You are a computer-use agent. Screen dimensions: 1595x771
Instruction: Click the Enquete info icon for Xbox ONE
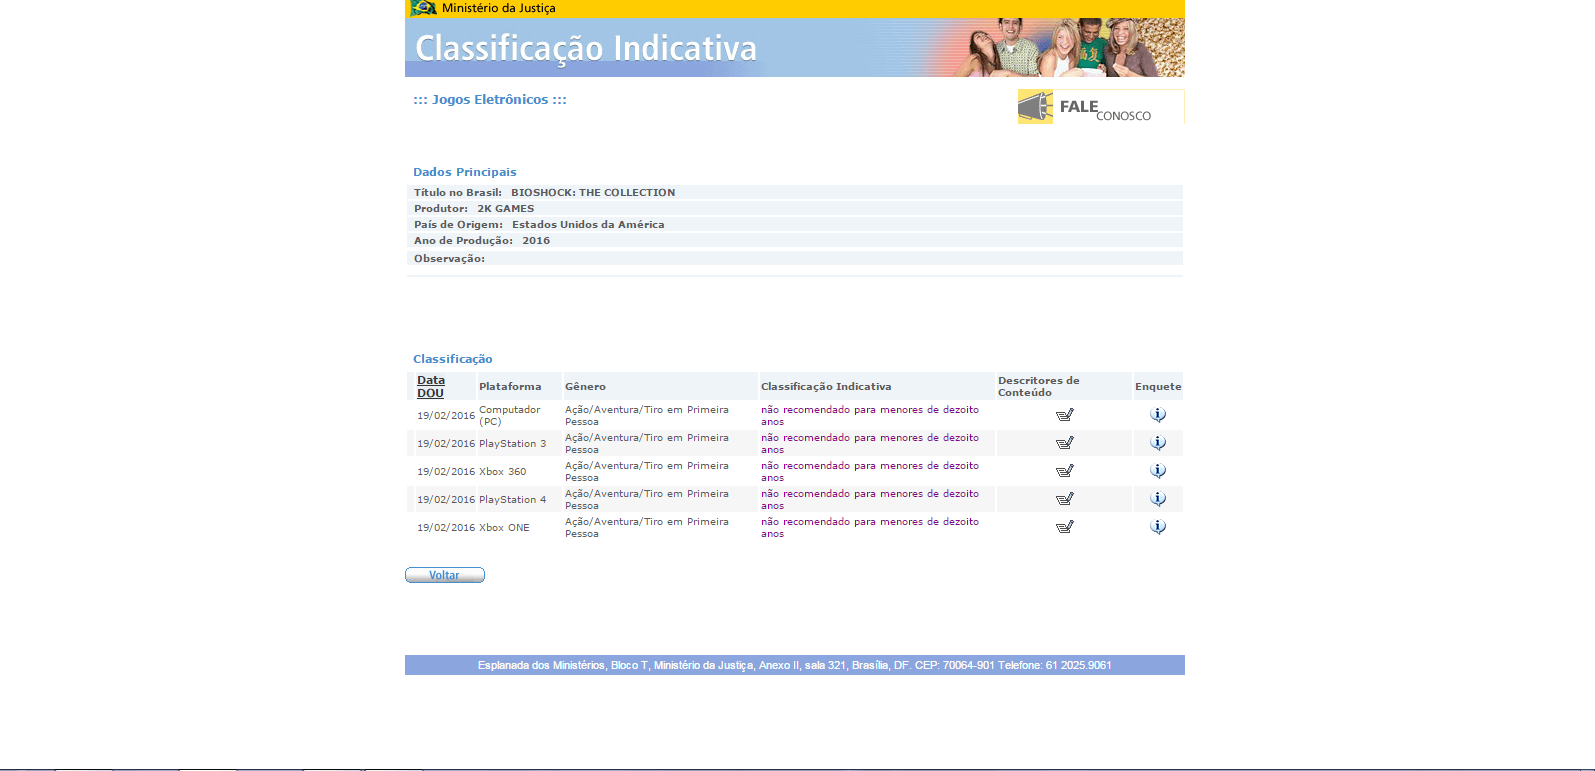click(x=1158, y=527)
